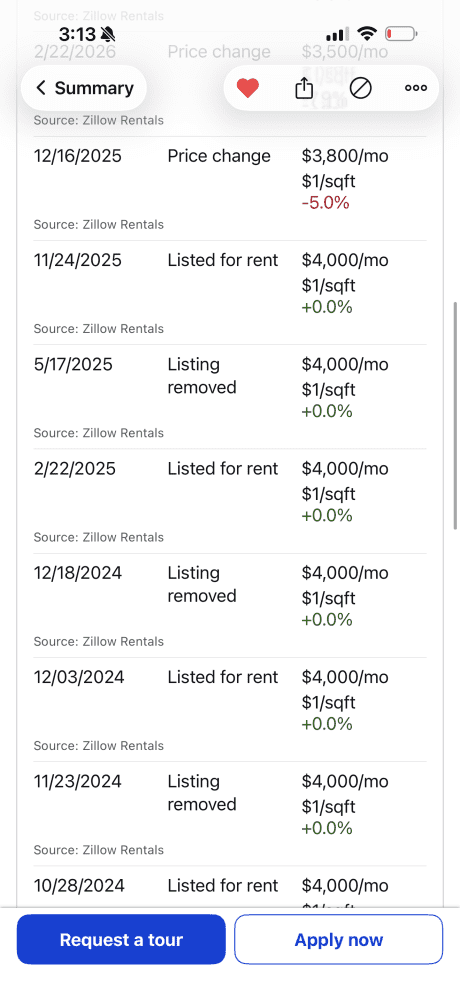
Task: Tap the silent bell icon by the clock
Action: pos(108,34)
